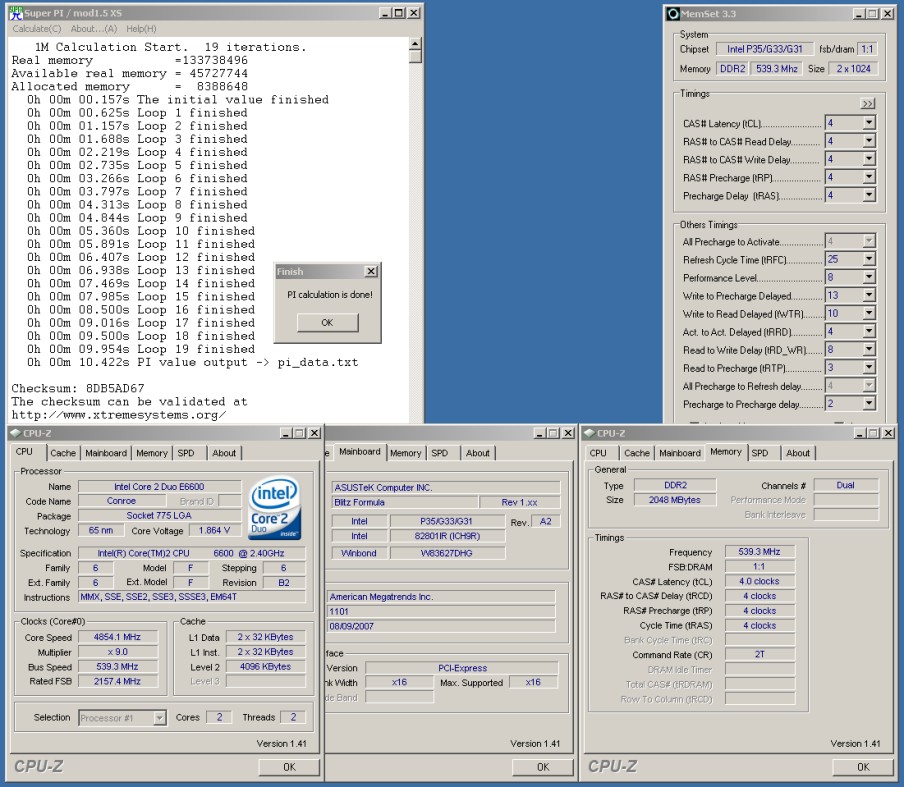This screenshot has width=904, height=787.
Task: Click the 'Loop 19 finished' line in Super PI
Action: pyautogui.click(x=141, y=349)
